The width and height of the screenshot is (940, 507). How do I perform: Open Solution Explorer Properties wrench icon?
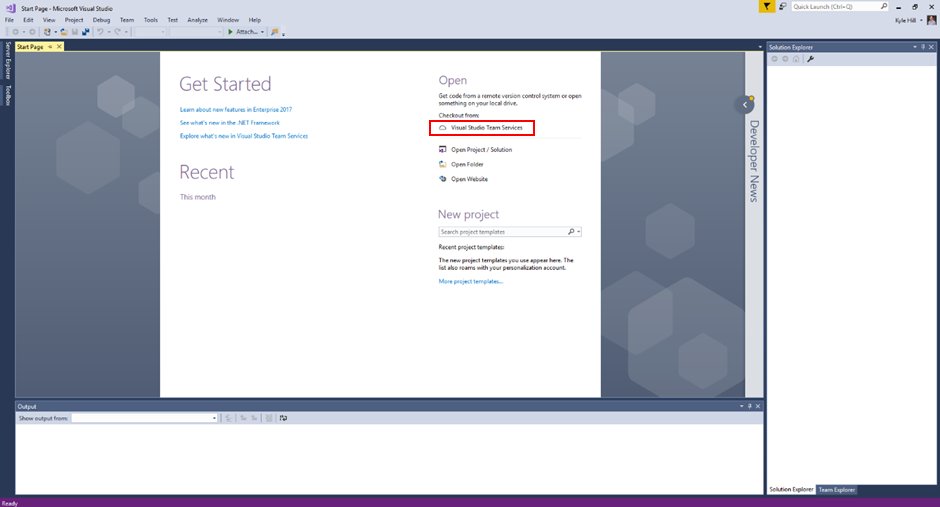tap(811, 59)
